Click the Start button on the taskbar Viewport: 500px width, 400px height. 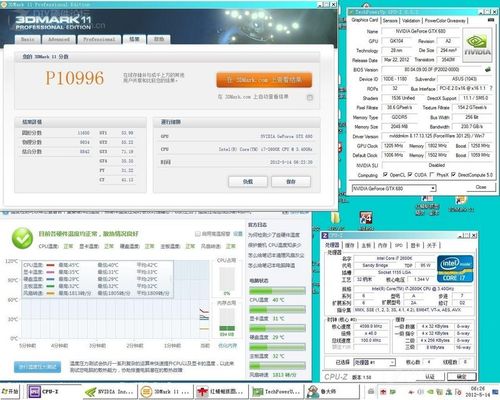[10, 391]
